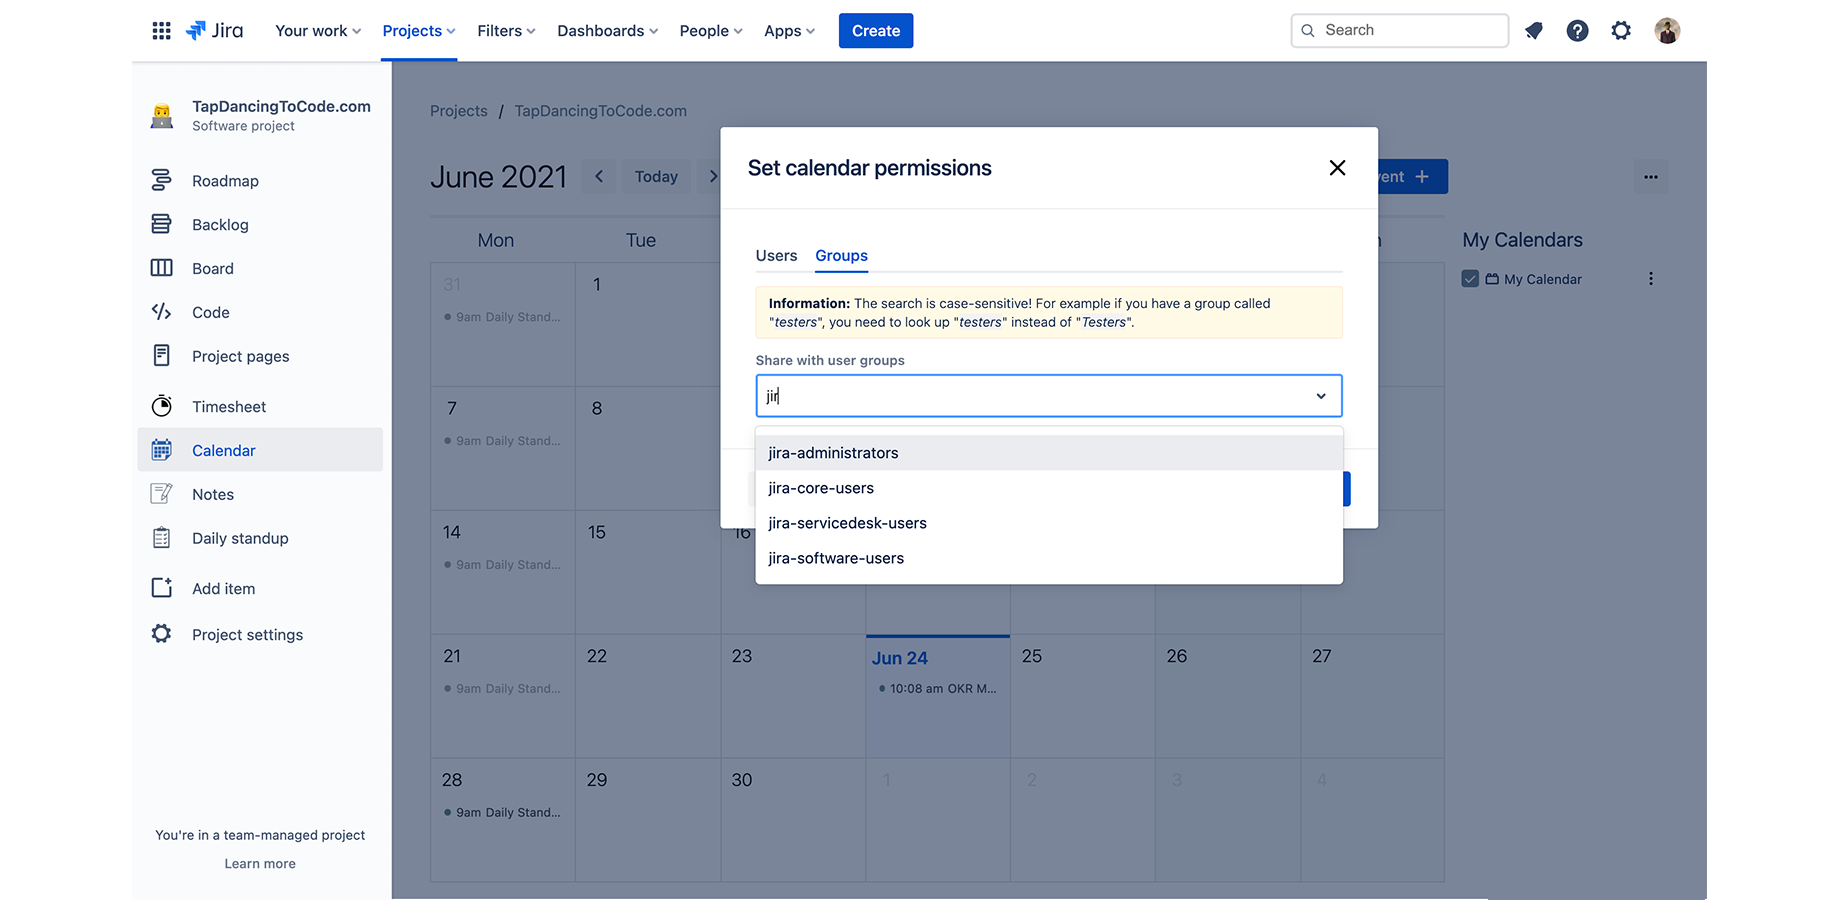
Task: Select jira-core-users group option
Action: 1049,488
